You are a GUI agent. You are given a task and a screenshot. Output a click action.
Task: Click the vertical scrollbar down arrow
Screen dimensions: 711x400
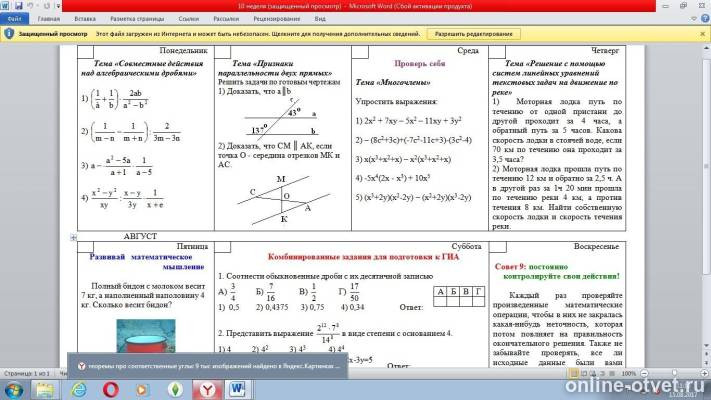[x=706, y=346]
